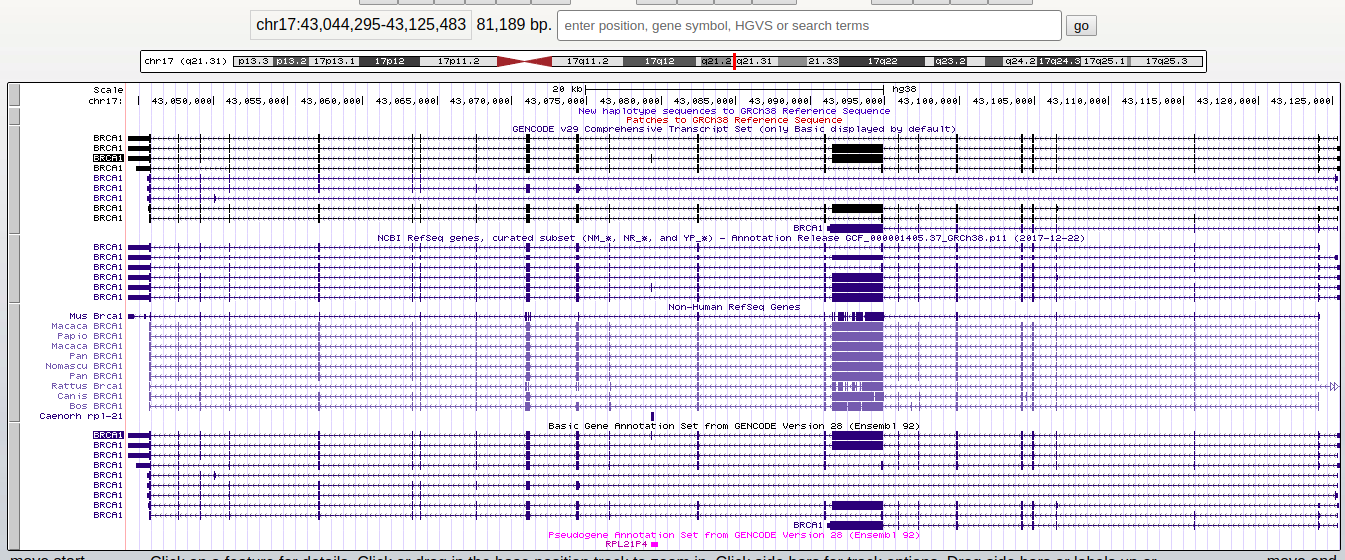Click the pink RPL21P4 pseudogene feature block
This screenshot has width=1345, height=560.
[x=654, y=545]
